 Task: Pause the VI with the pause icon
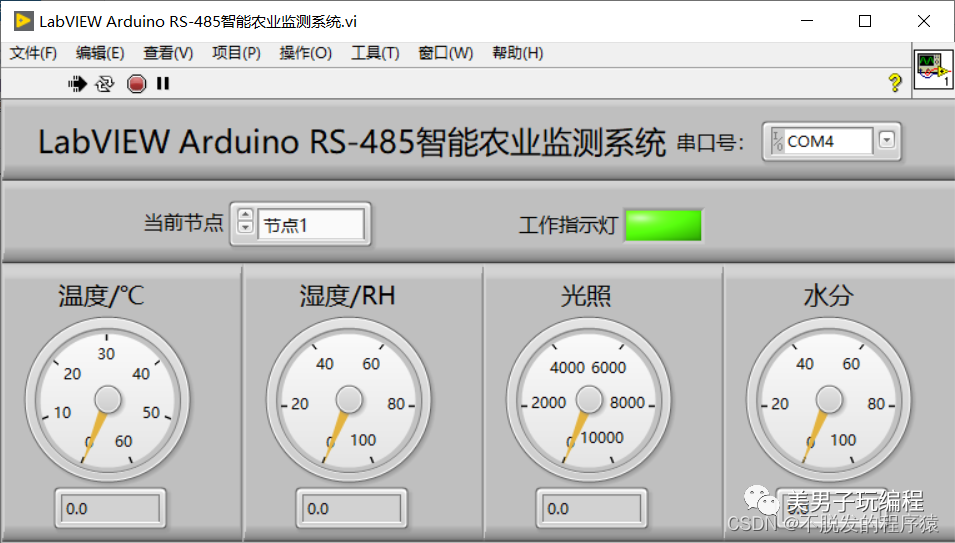(163, 83)
